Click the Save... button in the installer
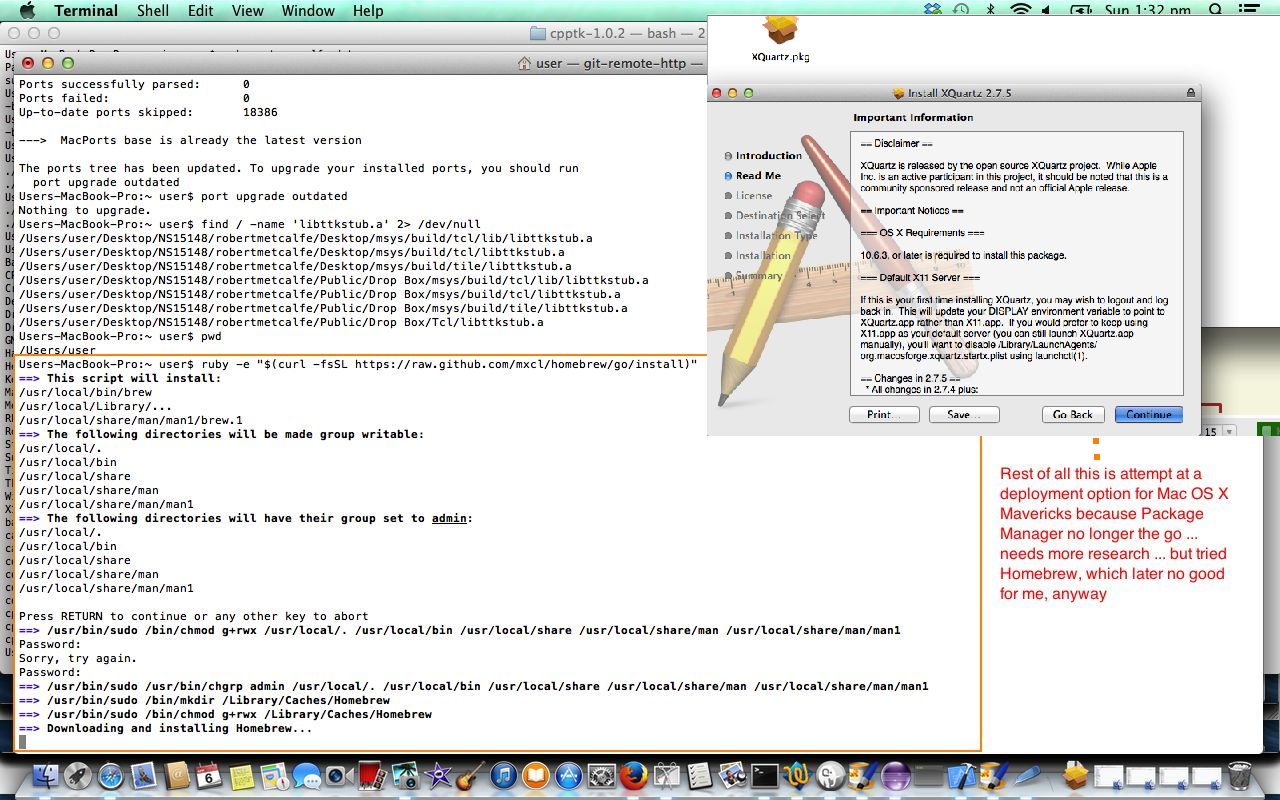 pos(964,414)
